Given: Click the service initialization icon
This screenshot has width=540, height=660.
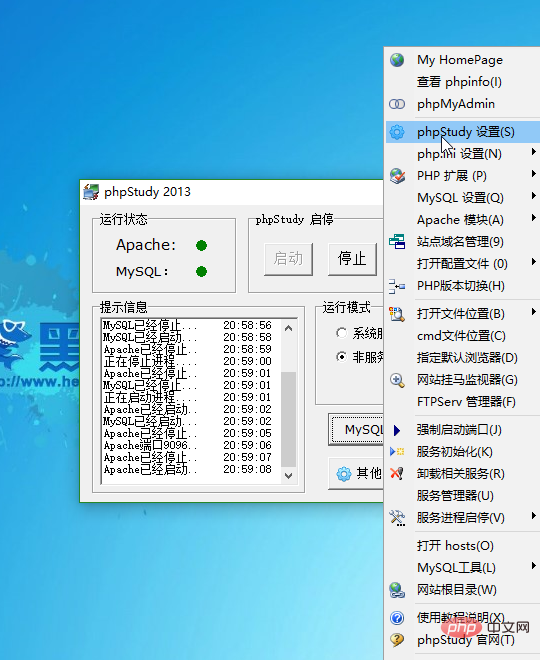Looking at the screenshot, I should (x=397, y=452).
